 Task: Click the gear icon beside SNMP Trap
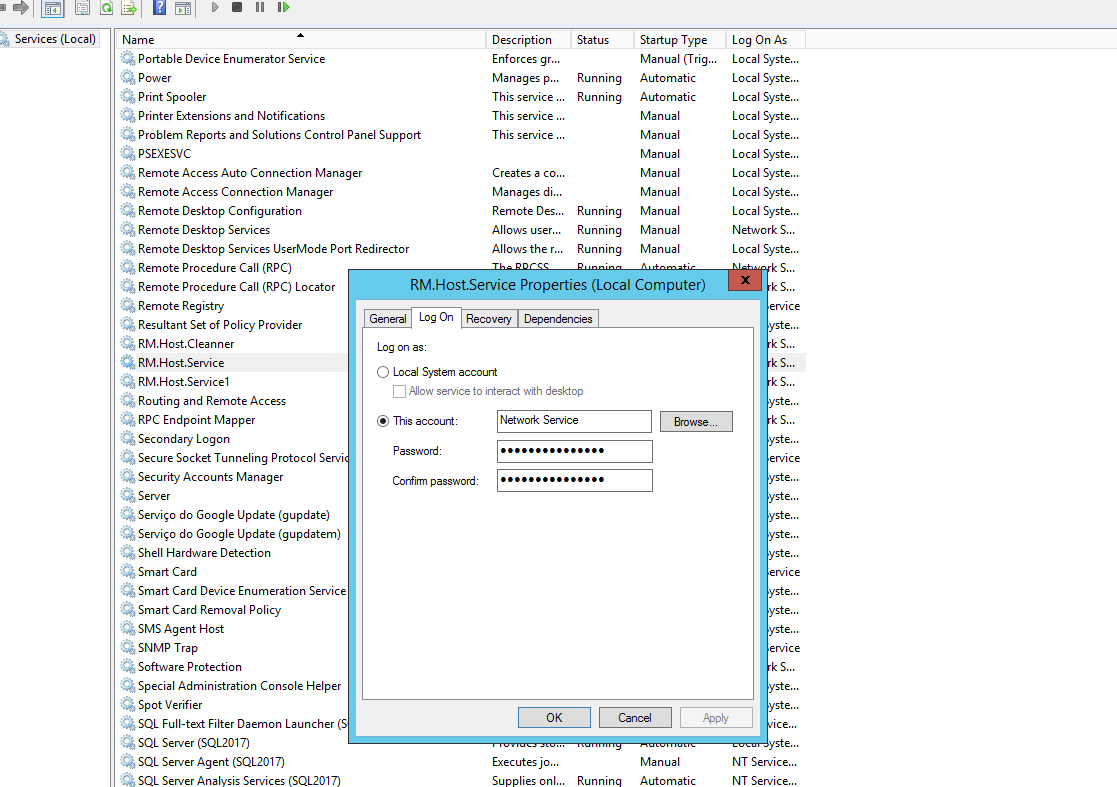pos(128,647)
